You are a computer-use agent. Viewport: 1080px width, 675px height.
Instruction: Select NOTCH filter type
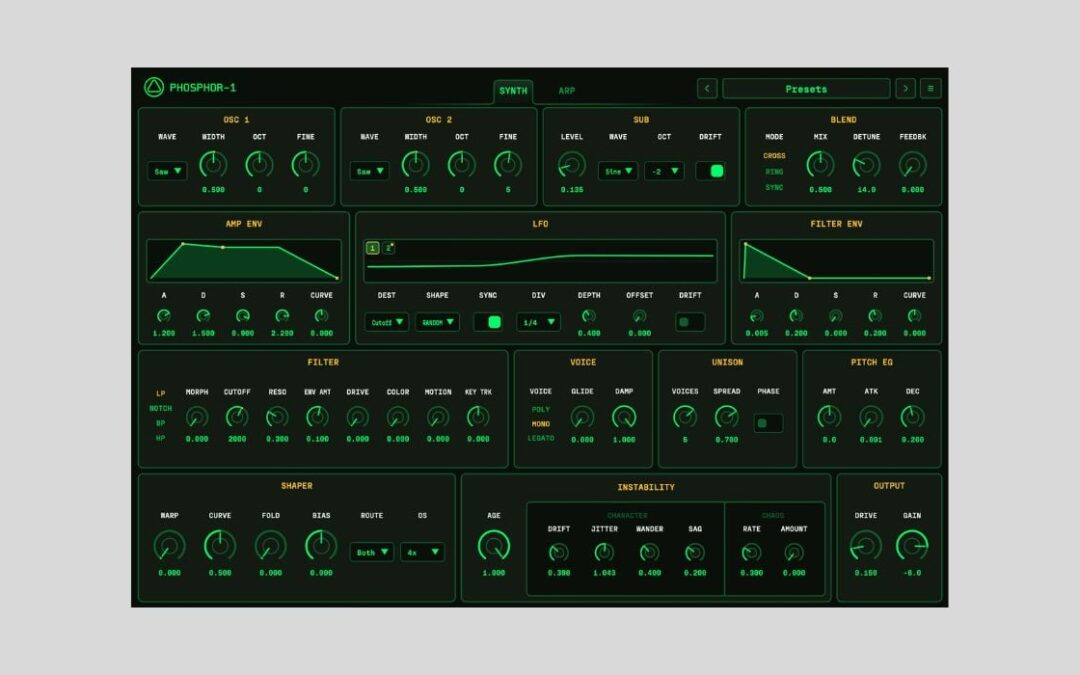click(x=160, y=408)
